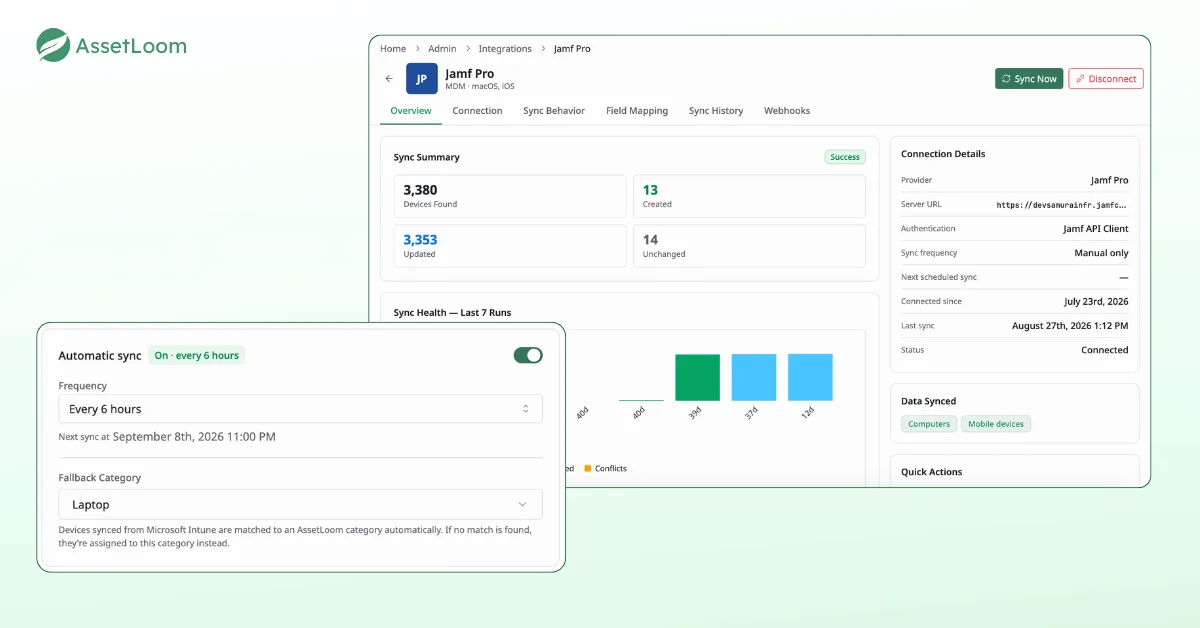Click the August 27th, 2026 1:12 PM last sync

coord(1070,326)
